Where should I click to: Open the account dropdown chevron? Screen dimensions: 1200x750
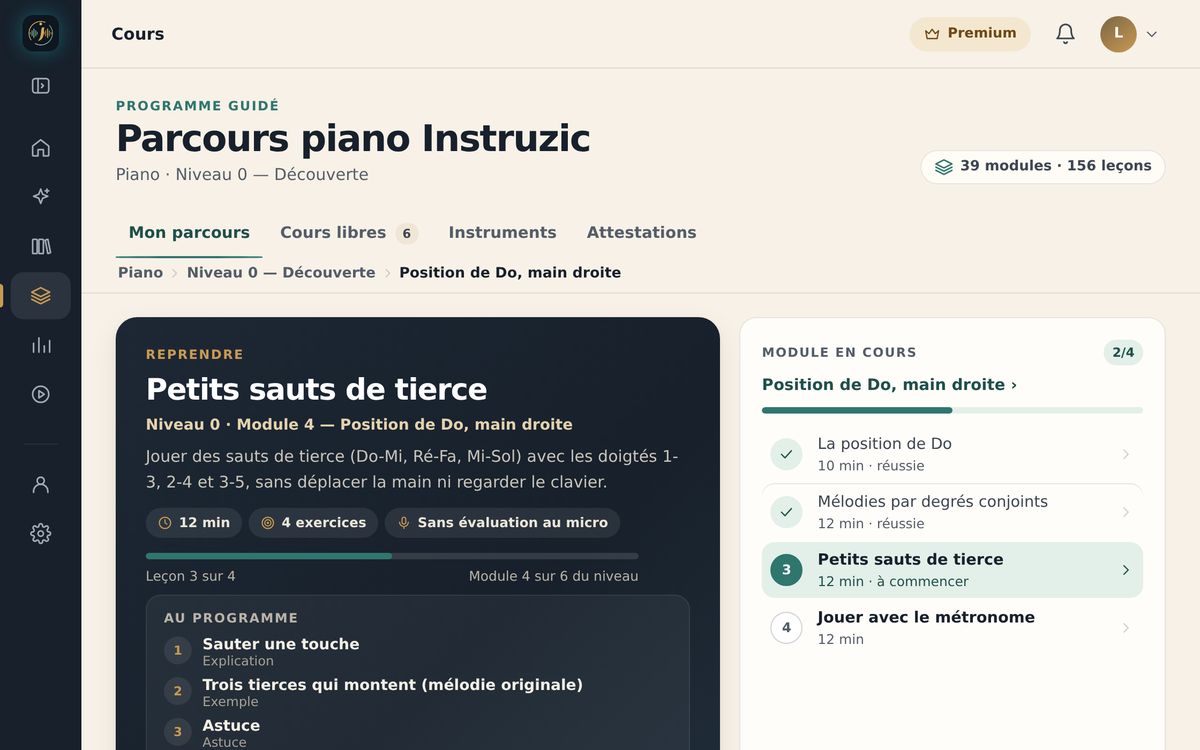tap(1152, 34)
